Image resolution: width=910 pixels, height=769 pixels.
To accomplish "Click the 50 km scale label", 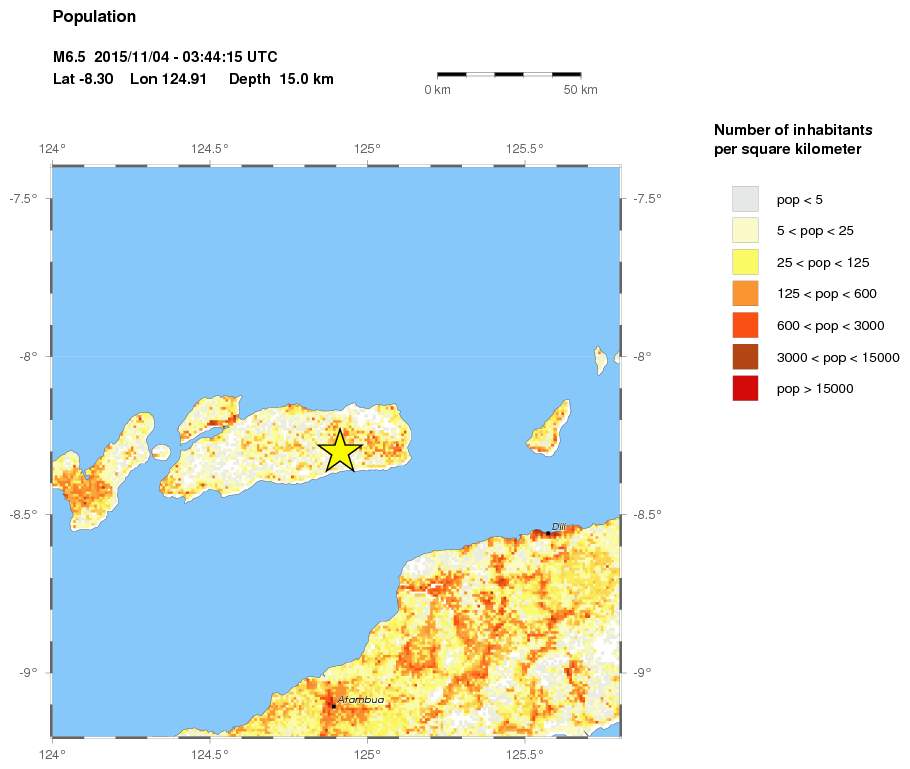I will [x=580, y=90].
